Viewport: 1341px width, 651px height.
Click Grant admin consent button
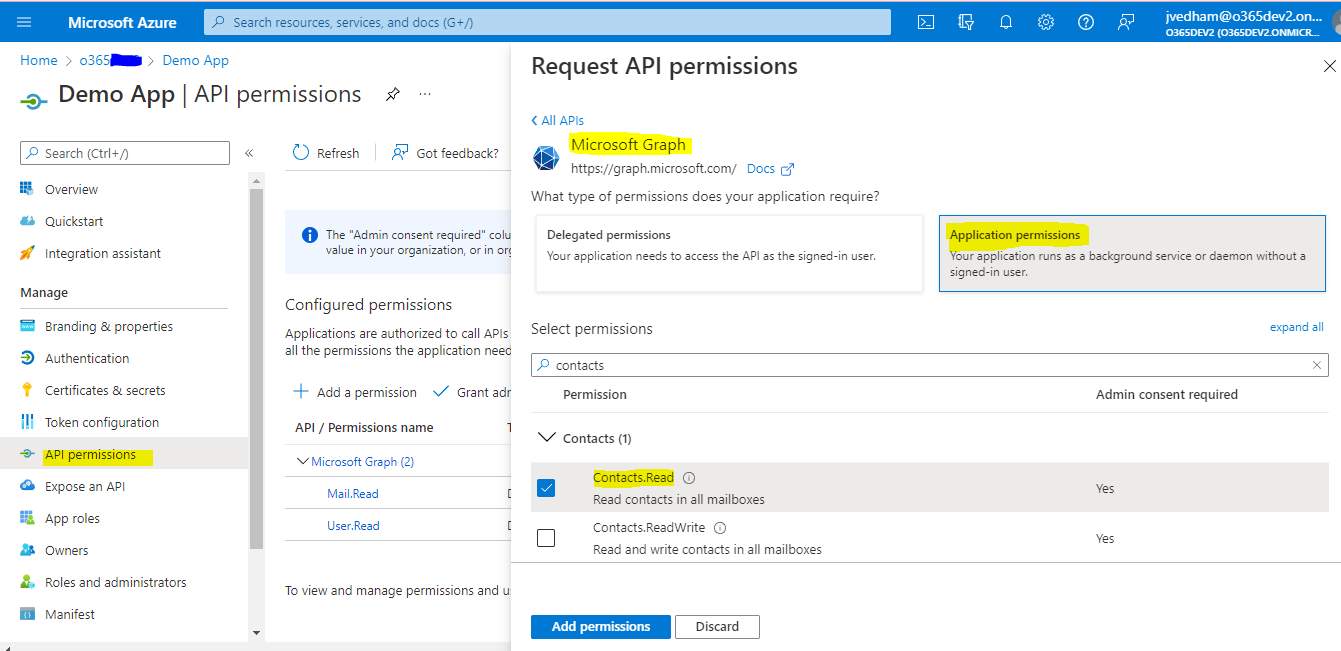pos(471,392)
